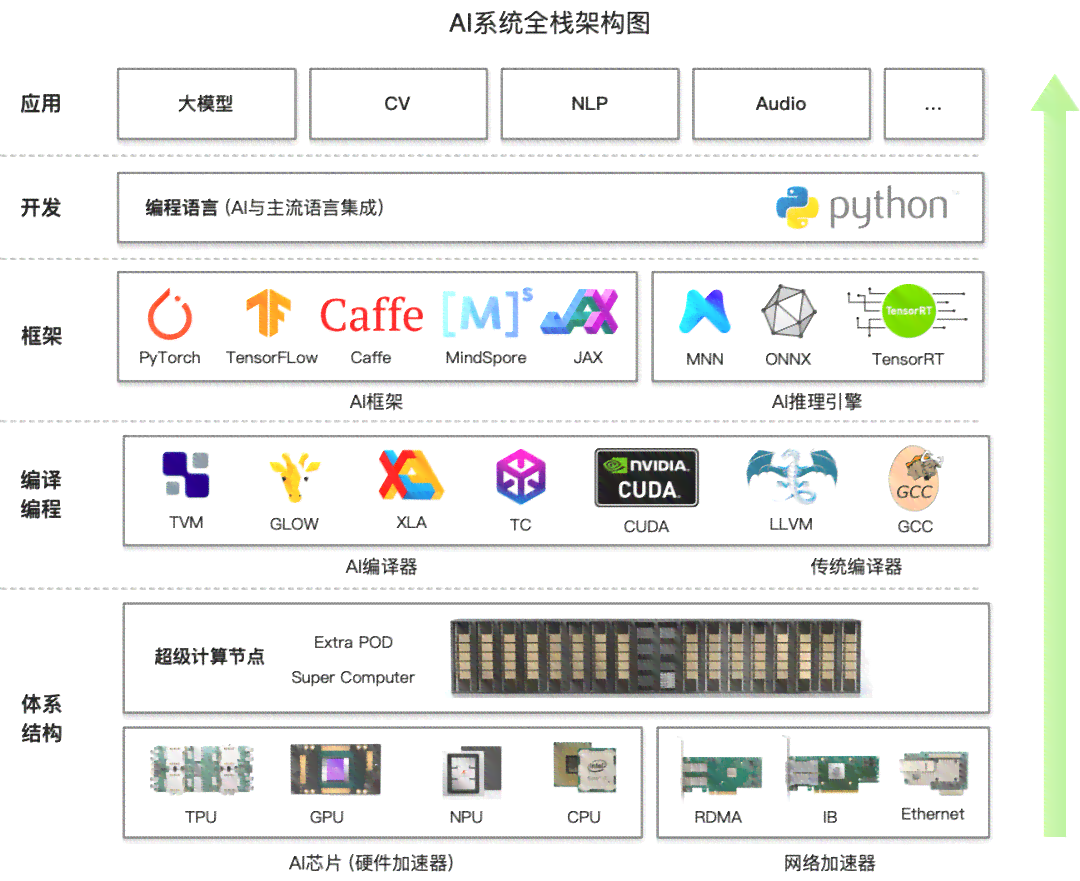This screenshot has height=881, width=1080.
Task: Click the Python logo
Action: pyautogui.click(x=797, y=207)
